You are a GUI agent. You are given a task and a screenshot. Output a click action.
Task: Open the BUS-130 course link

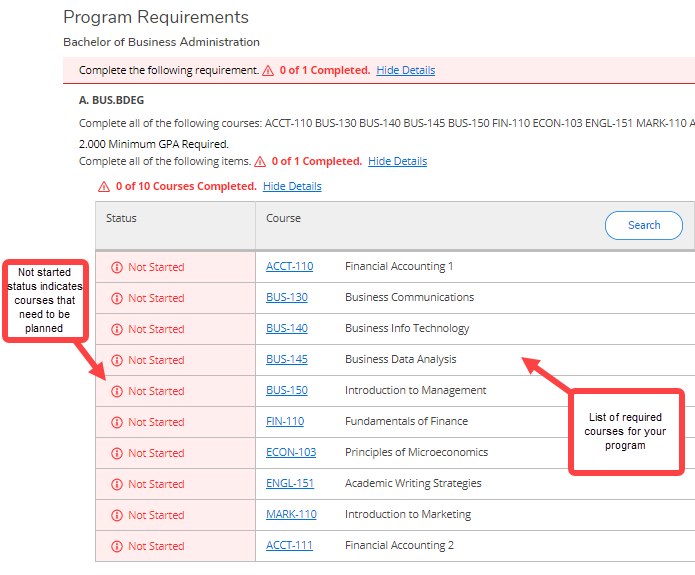pos(287,297)
